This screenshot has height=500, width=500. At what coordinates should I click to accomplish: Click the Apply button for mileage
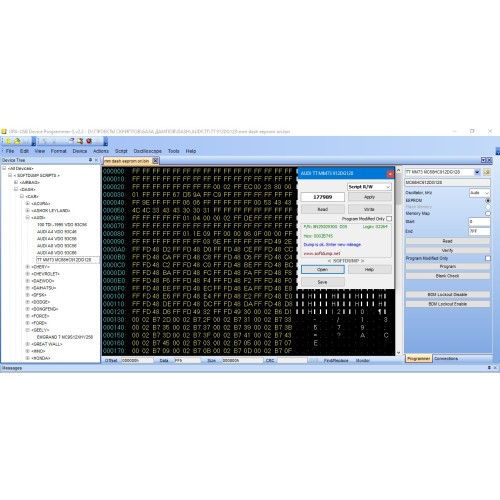369,197
